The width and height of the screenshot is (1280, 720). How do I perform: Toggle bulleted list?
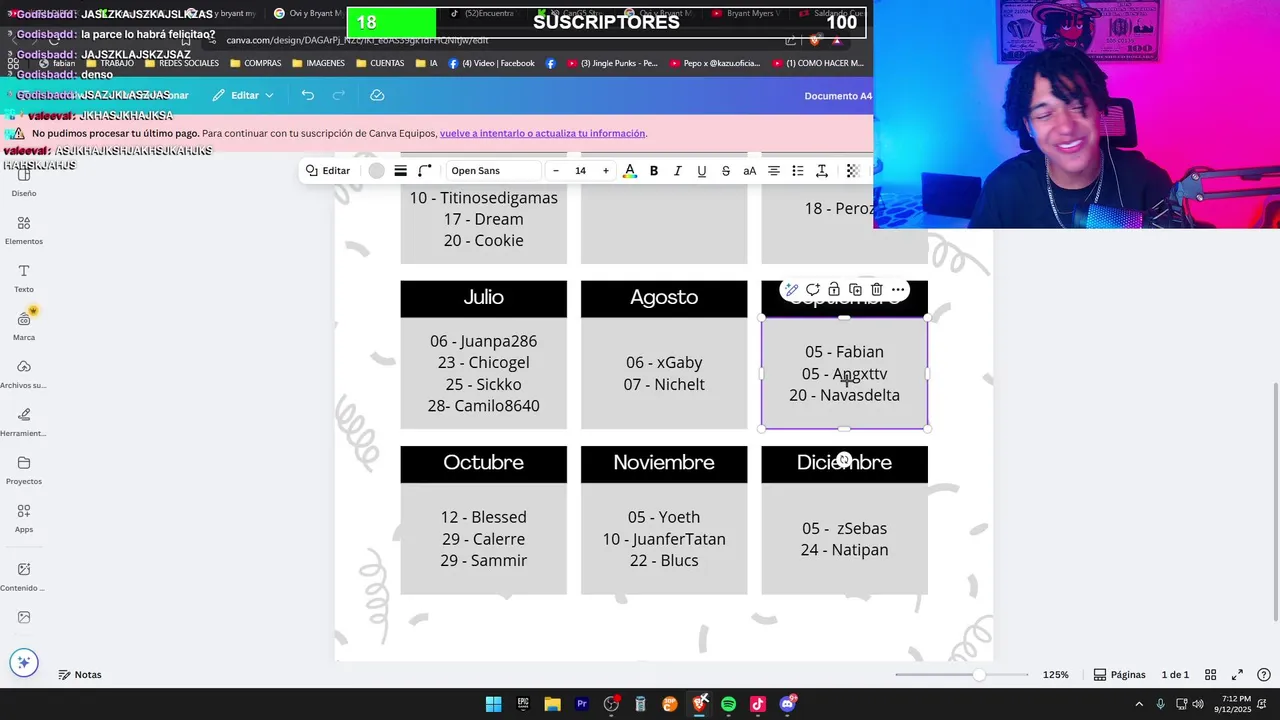tap(798, 171)
